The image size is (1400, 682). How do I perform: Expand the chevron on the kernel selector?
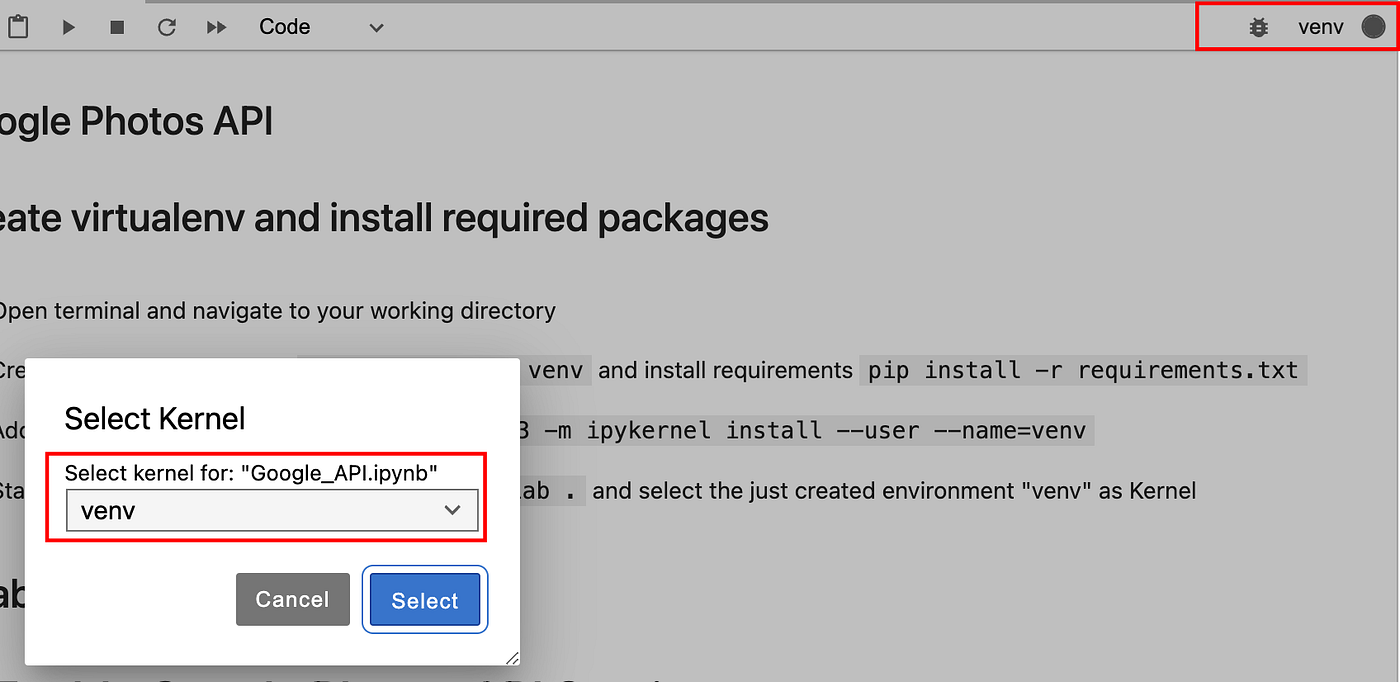pyautogui.click(x=452, y=510)
